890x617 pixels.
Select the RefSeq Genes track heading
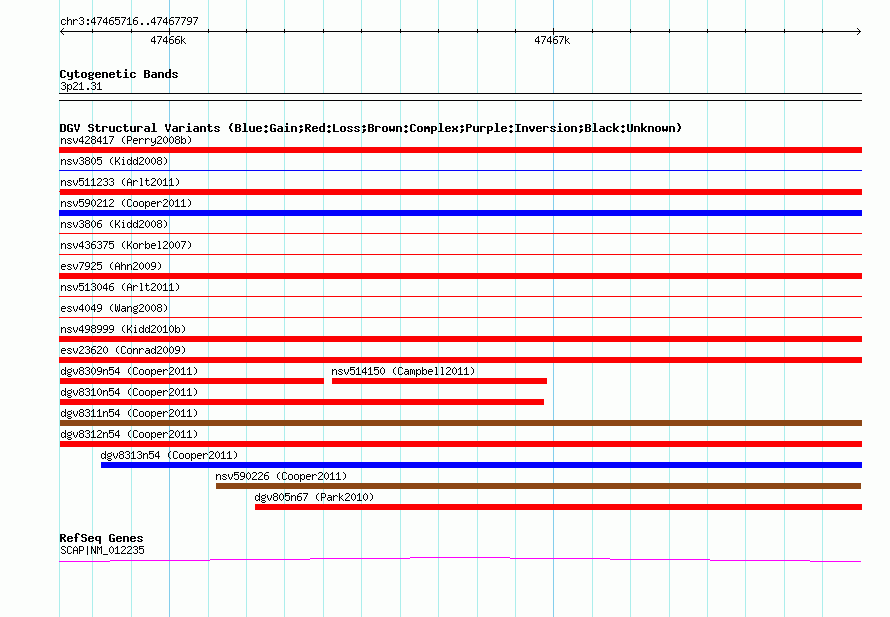pos(101,538)
